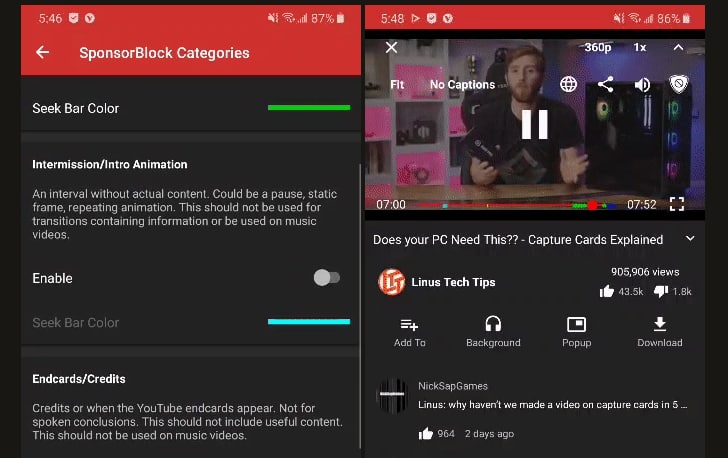Viewport: 728px width, 458px height.
Task: Click the red seek bar position knob
Action: pyautogui.click(x=592, y=205)
